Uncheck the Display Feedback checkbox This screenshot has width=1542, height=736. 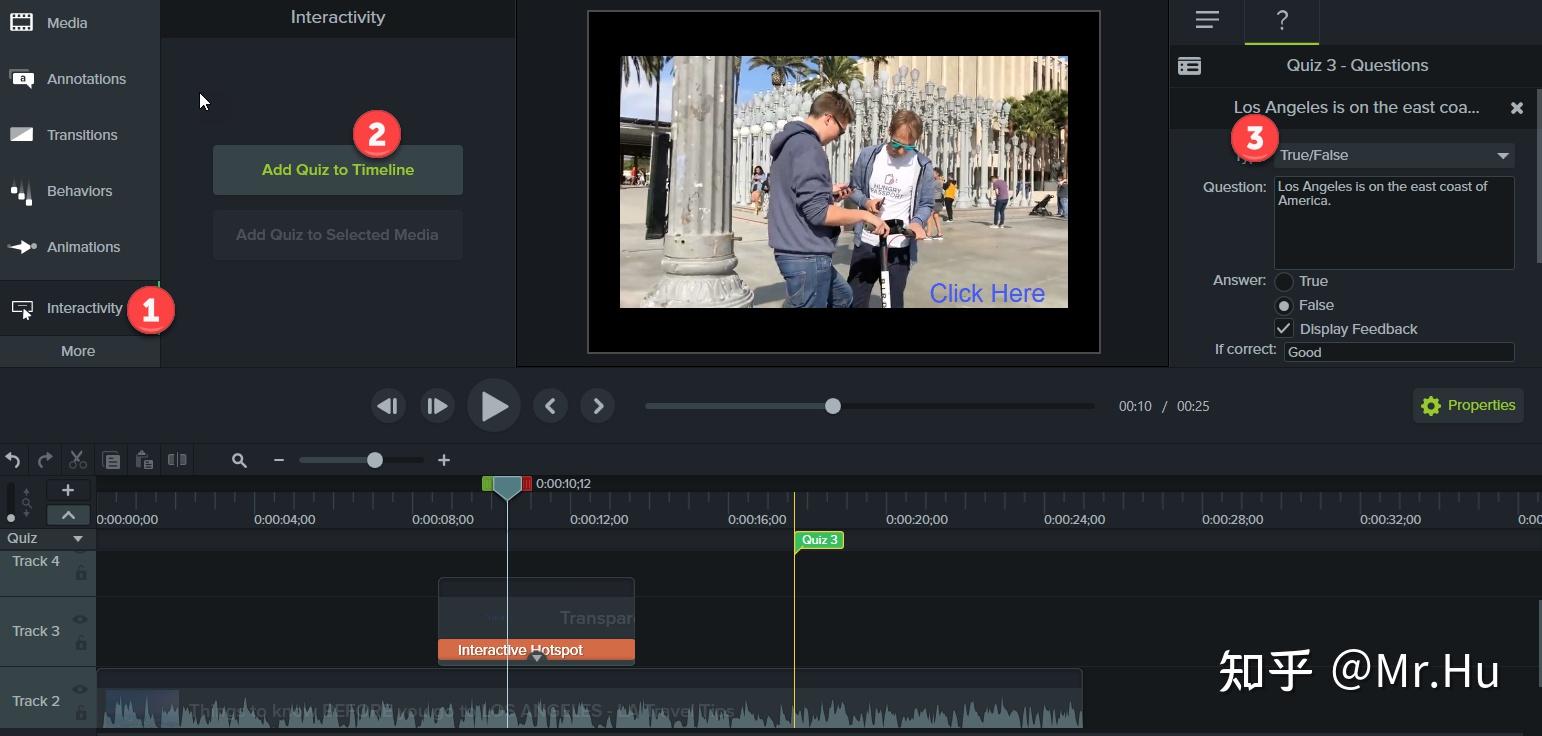1284,329
